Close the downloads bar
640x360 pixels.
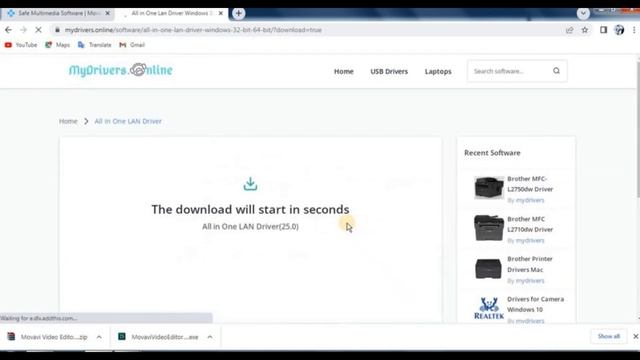(636, 336)
